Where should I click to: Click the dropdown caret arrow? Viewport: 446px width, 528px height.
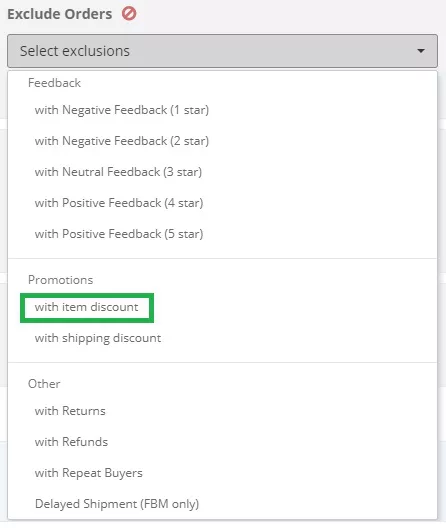point(421,51)
